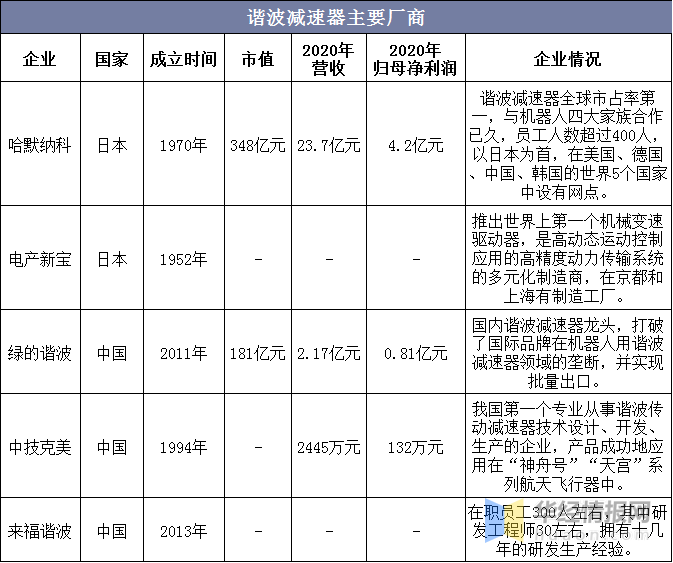Click the market value 348亿元
Image resolution: width=673 pixels, height=563 pixels.
(258, 145)
